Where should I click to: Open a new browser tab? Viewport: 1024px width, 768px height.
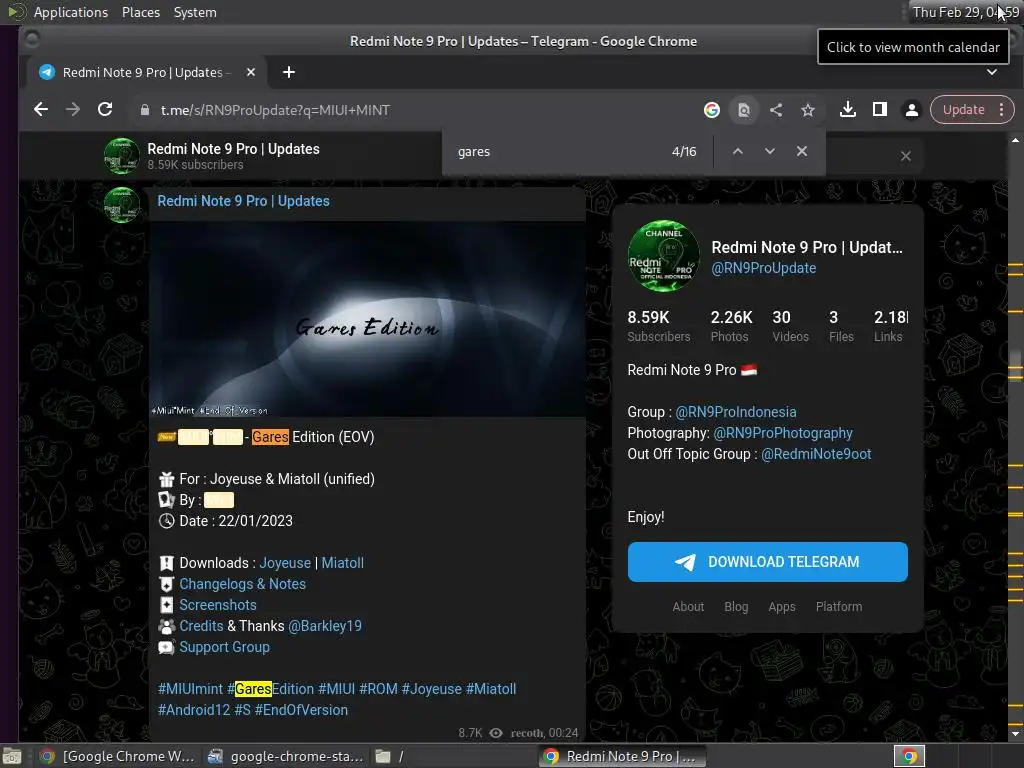[x=289, y=72]
